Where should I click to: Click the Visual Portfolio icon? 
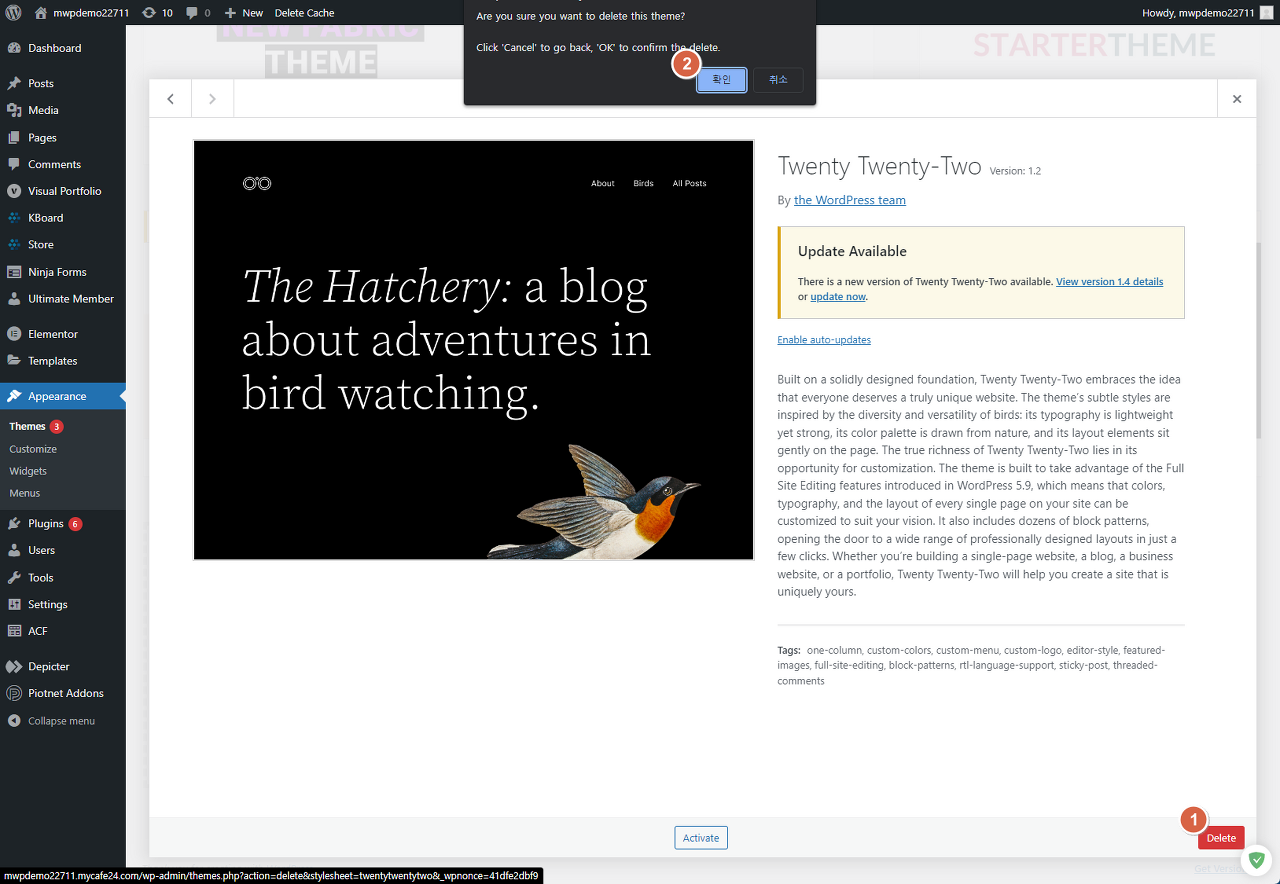coord(14,191)
